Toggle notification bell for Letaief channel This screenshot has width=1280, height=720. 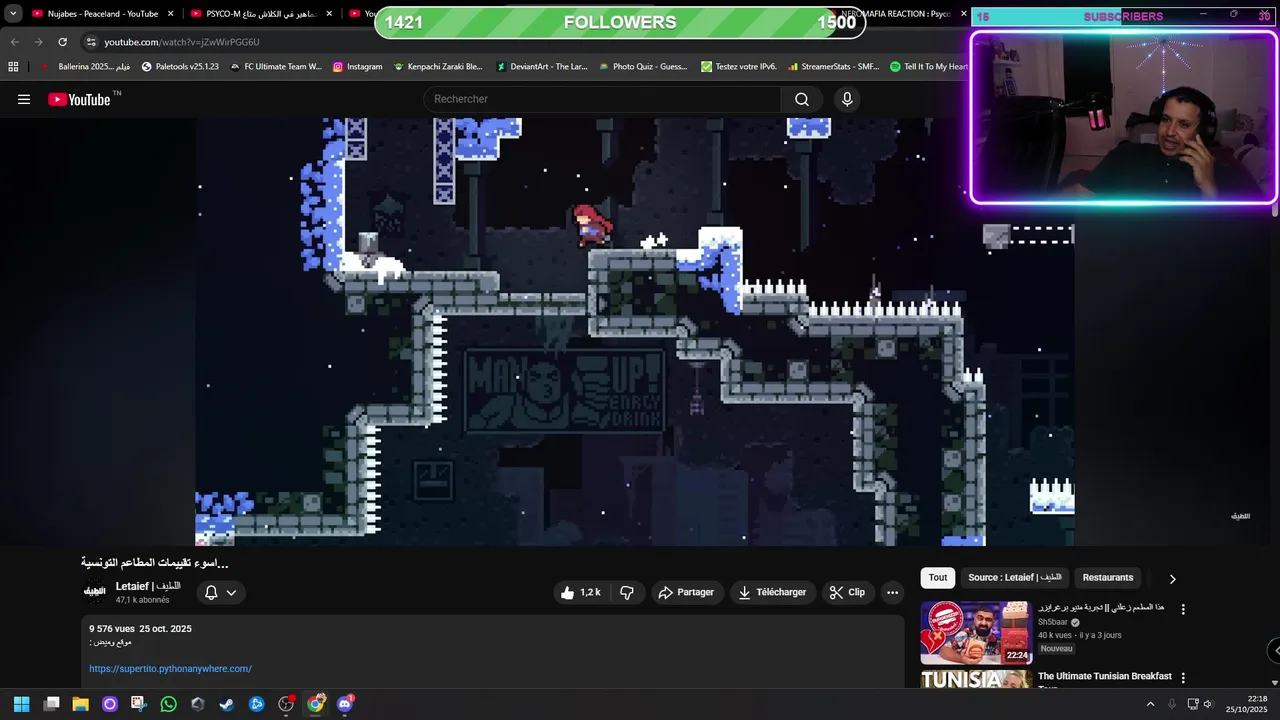click(x=211, y=592)
